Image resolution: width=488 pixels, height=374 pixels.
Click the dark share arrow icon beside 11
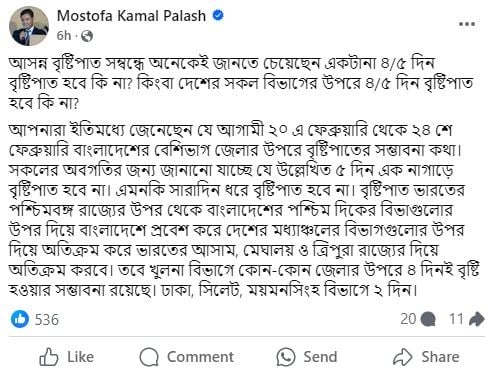[477, 319]
